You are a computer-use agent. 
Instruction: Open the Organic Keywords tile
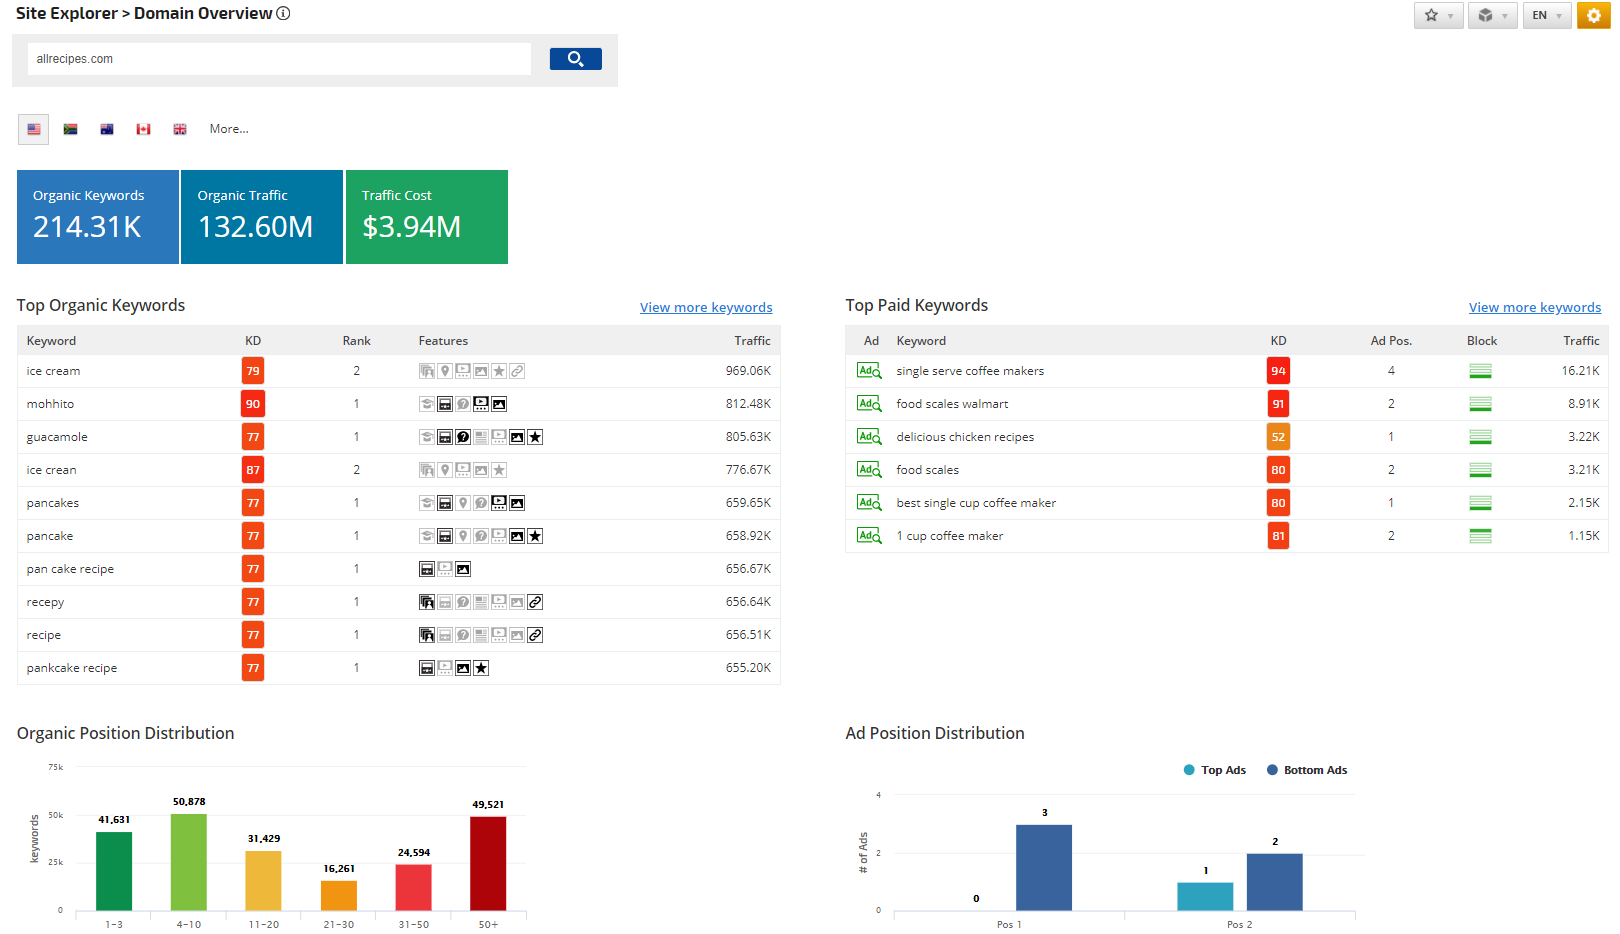coord(98,217)
